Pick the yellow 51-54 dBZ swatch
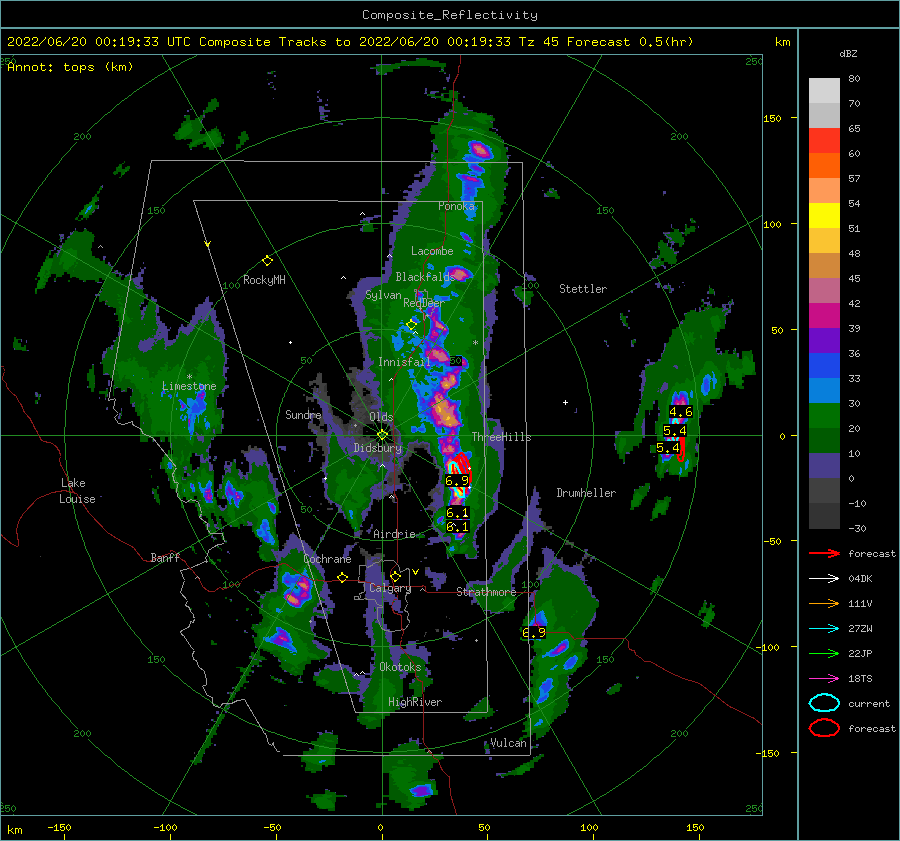Viewport: 900px width, 841px height. coord(824,216)
